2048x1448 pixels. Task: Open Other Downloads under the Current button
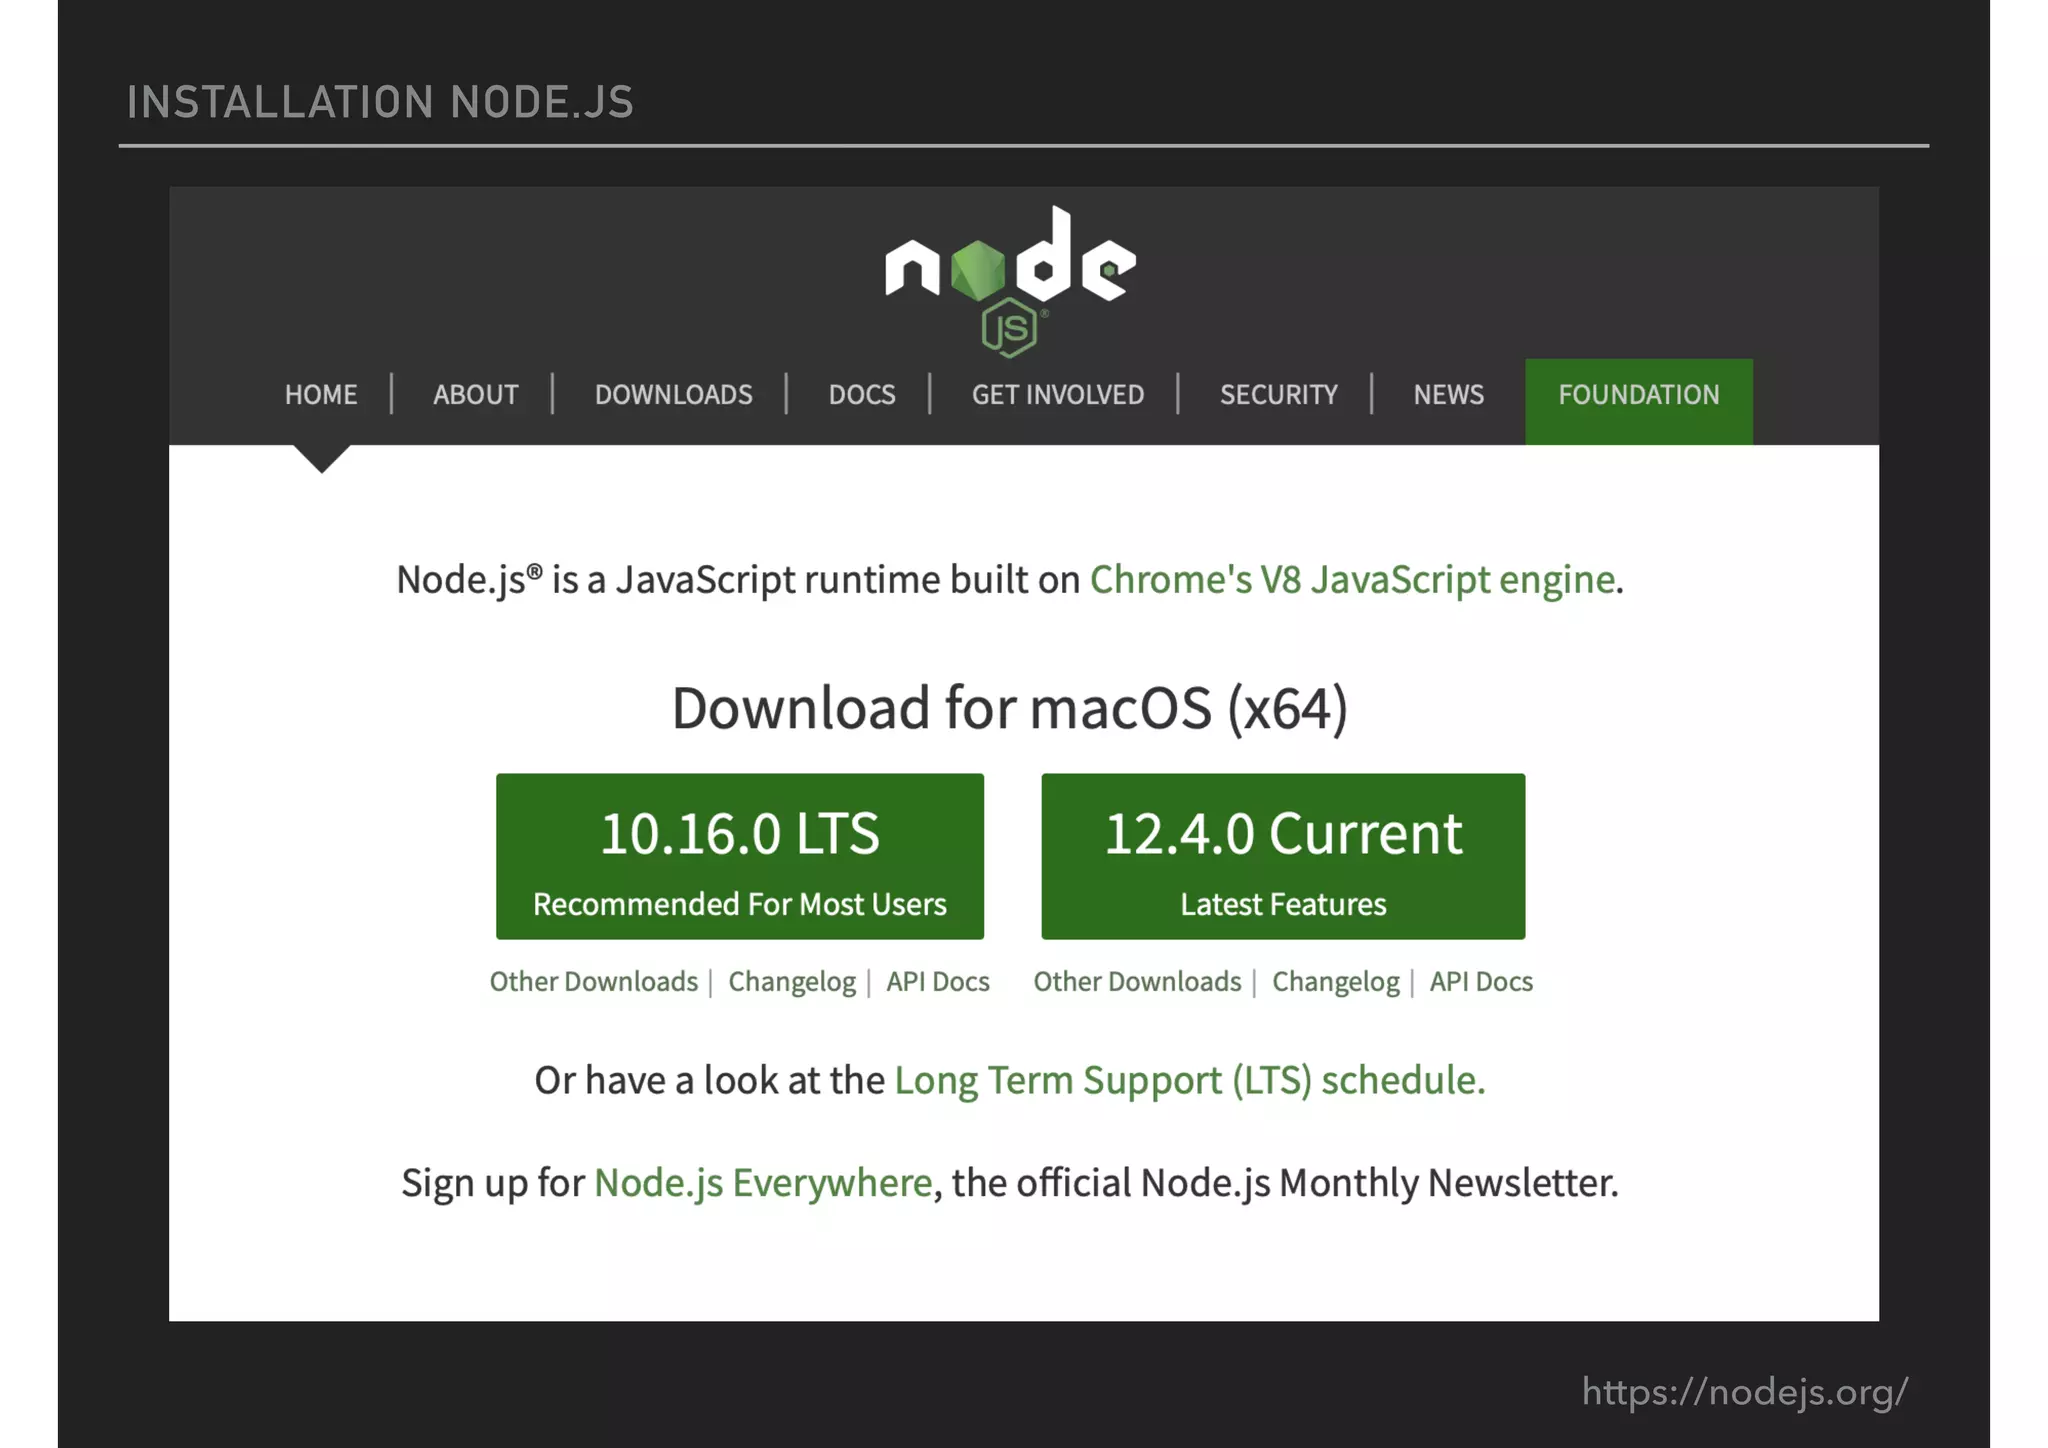pos(1138,982)
